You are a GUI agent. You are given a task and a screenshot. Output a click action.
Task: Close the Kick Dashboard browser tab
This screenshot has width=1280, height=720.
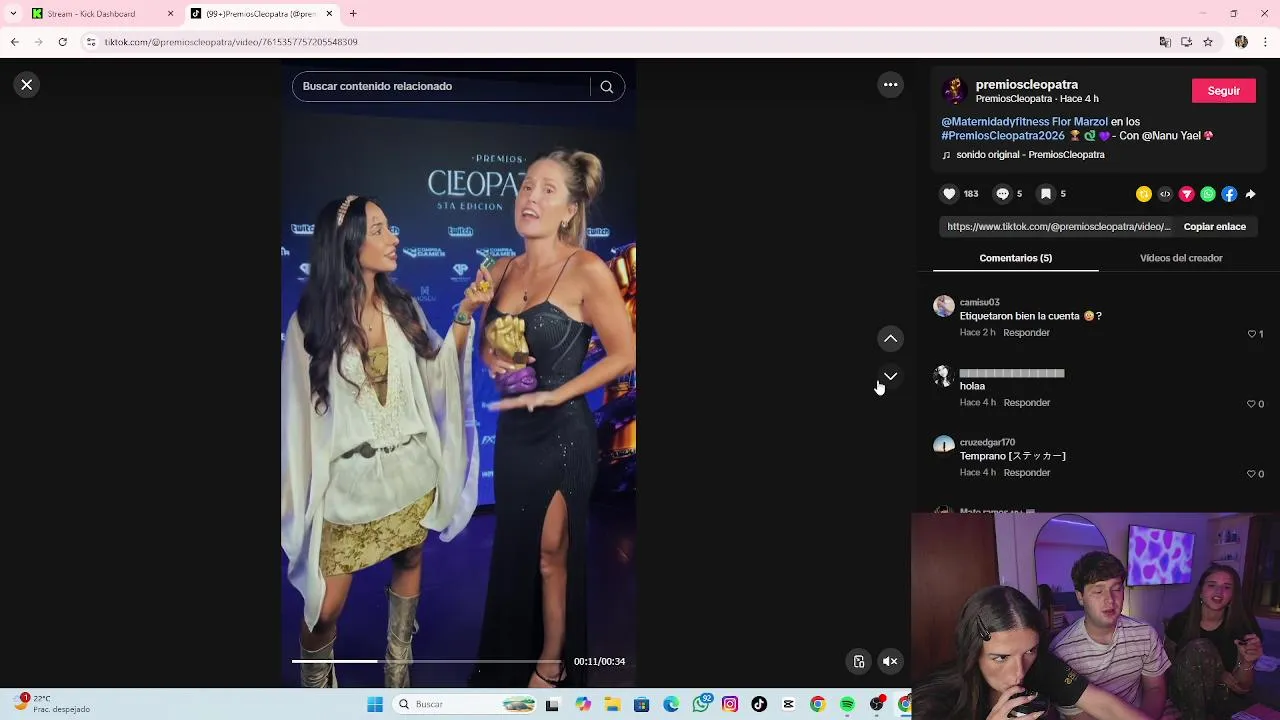point(170,14)
